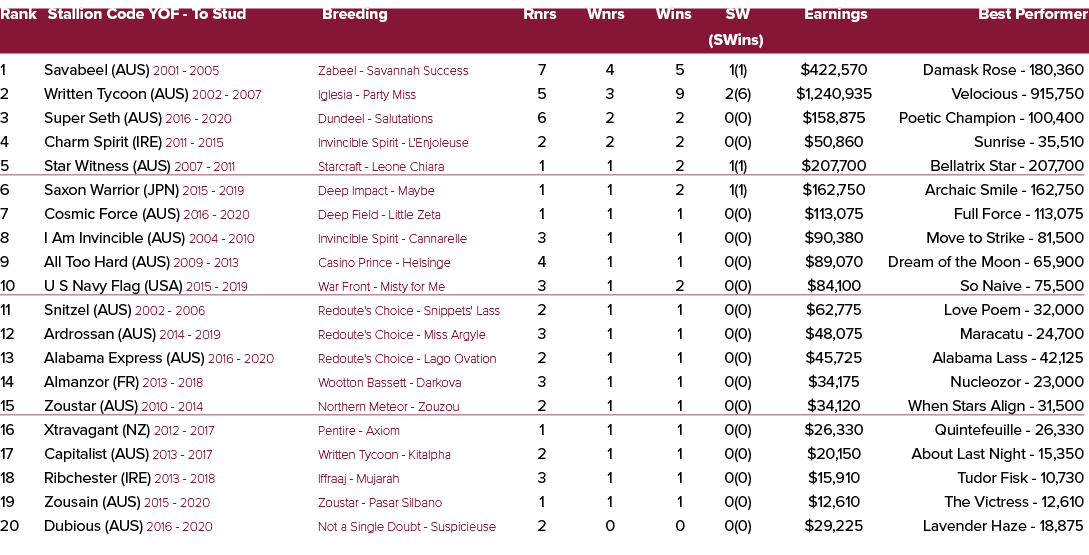Click breeding Northern Meteor - Zouzou

(389, 407)
